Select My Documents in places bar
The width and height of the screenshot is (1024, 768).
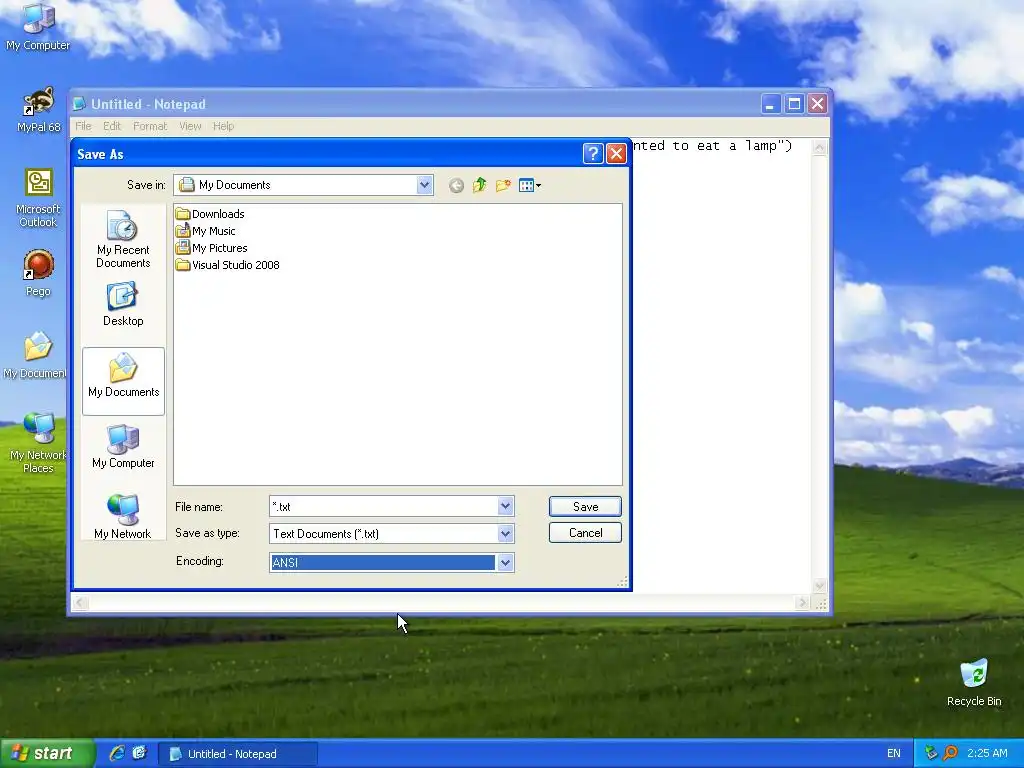(x=123, y=381)
